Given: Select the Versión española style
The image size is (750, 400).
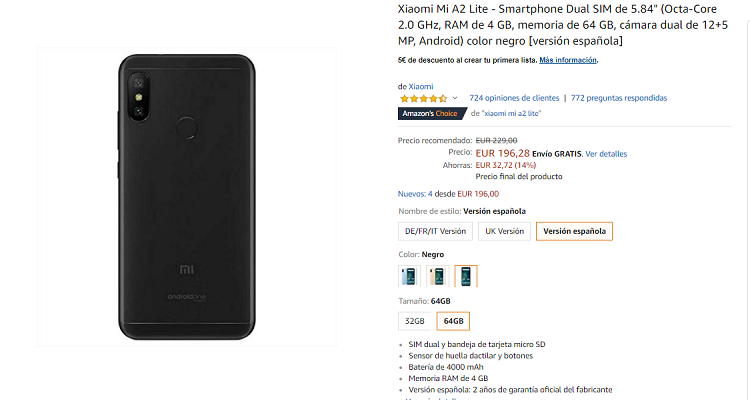Looking at the screenshot, I should (x=574, y=231).
